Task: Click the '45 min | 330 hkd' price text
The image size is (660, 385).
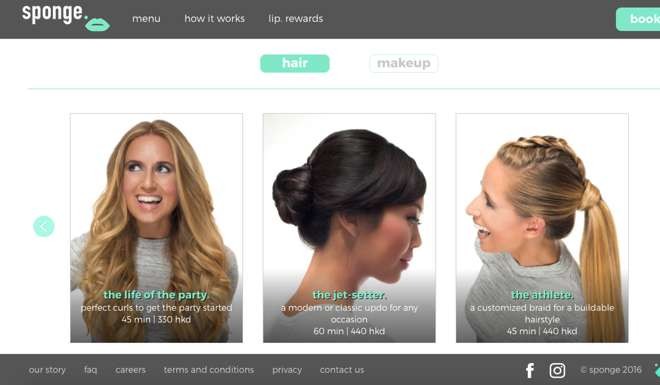Action: [x=156, y=319]
